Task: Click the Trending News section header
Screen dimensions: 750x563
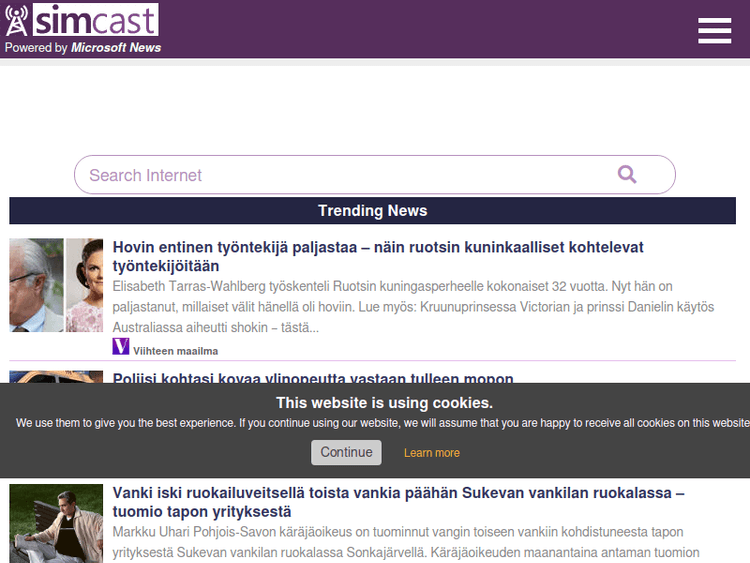Action: [372, 211]
